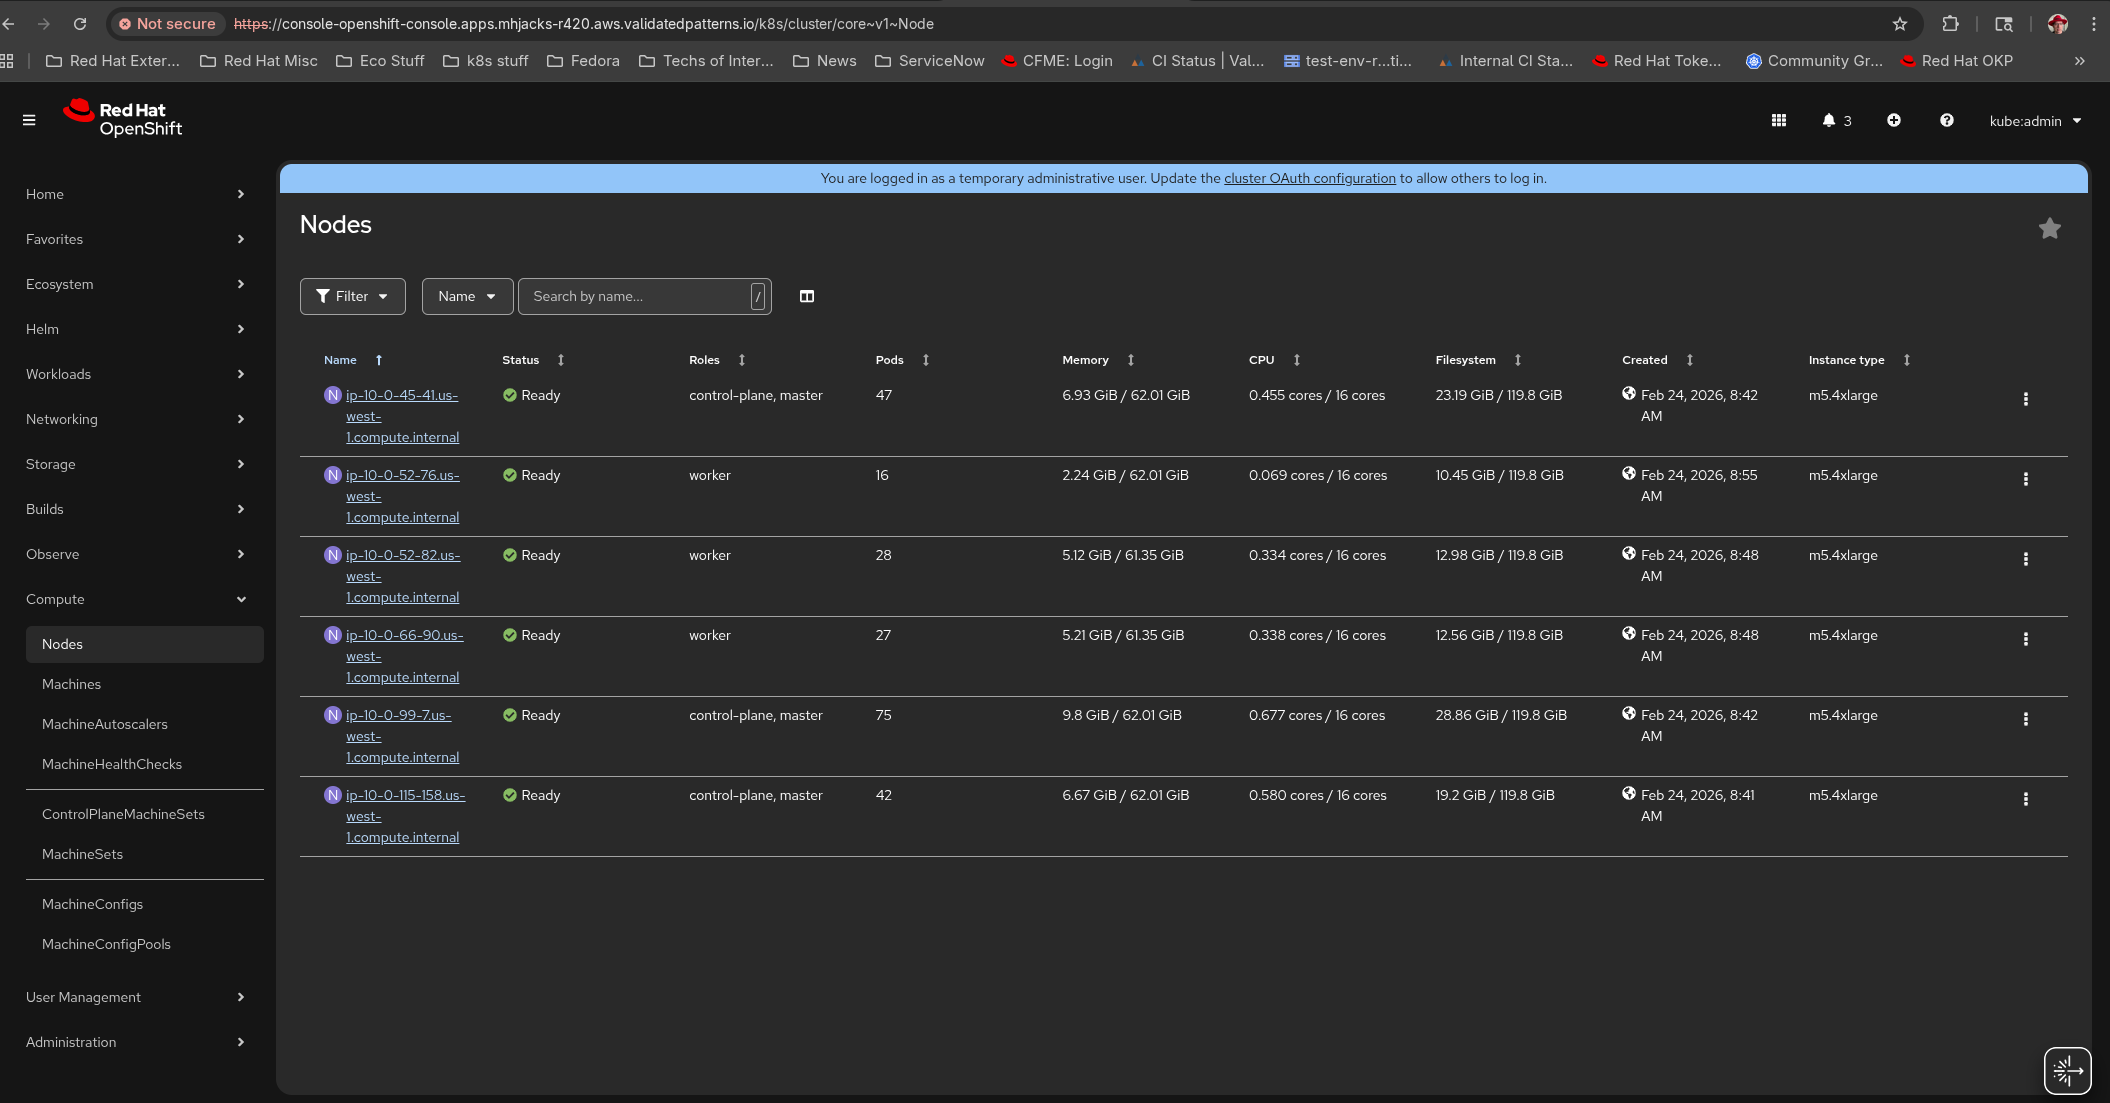Screen dimensions: 2110x1103
Task: Open the Name search type dropdown
Action: (466, 296)
